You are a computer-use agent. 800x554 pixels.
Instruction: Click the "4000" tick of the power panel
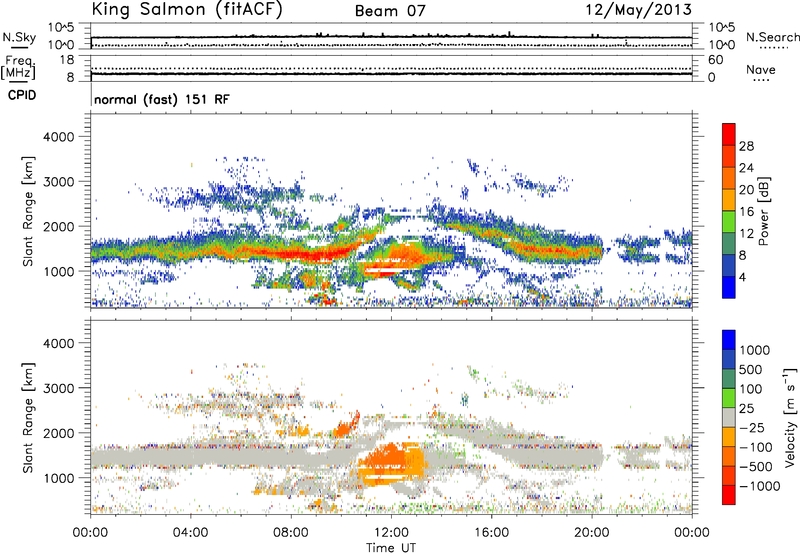(58, 137)
